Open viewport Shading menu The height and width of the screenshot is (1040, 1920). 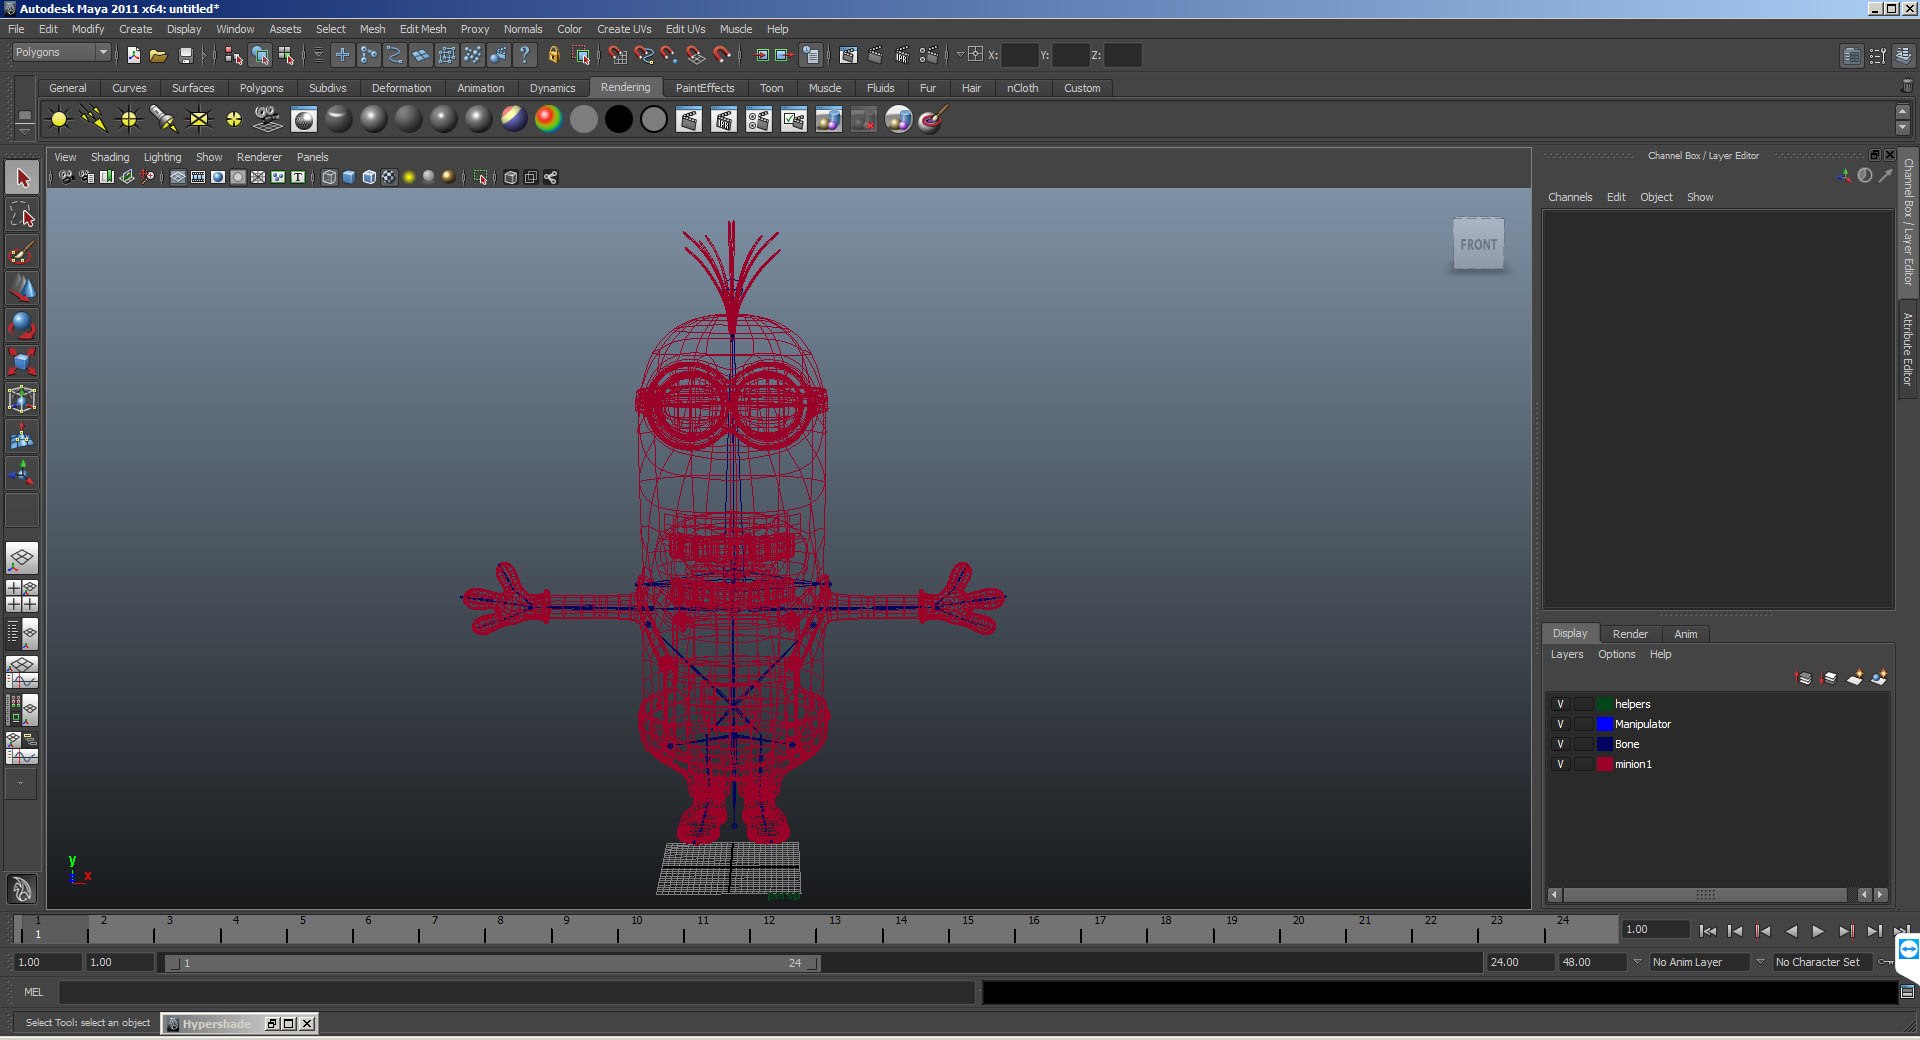point(110,157)
